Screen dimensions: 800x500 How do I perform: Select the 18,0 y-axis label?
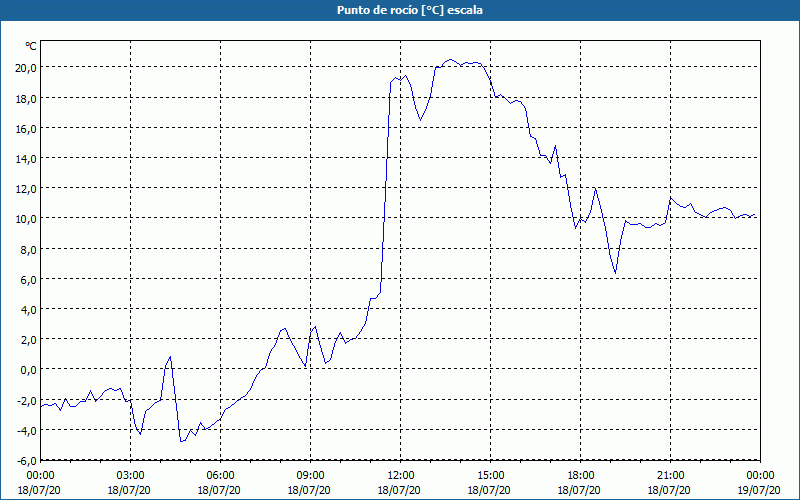26,98
